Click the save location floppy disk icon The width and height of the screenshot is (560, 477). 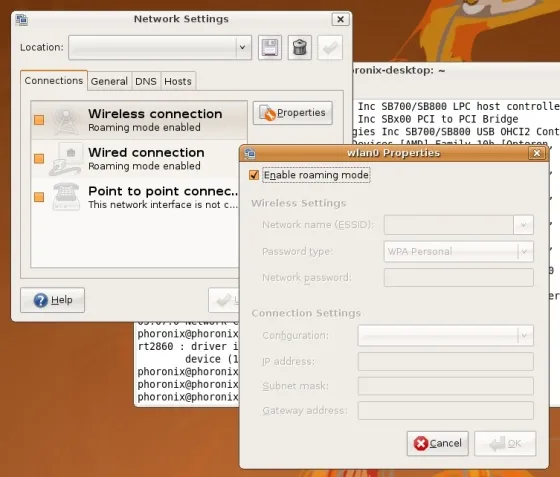coord(270,47)
